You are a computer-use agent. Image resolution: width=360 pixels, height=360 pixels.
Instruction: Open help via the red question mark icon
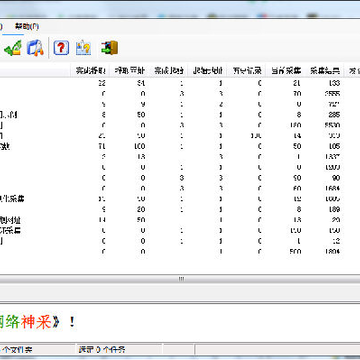coord(61,48)
